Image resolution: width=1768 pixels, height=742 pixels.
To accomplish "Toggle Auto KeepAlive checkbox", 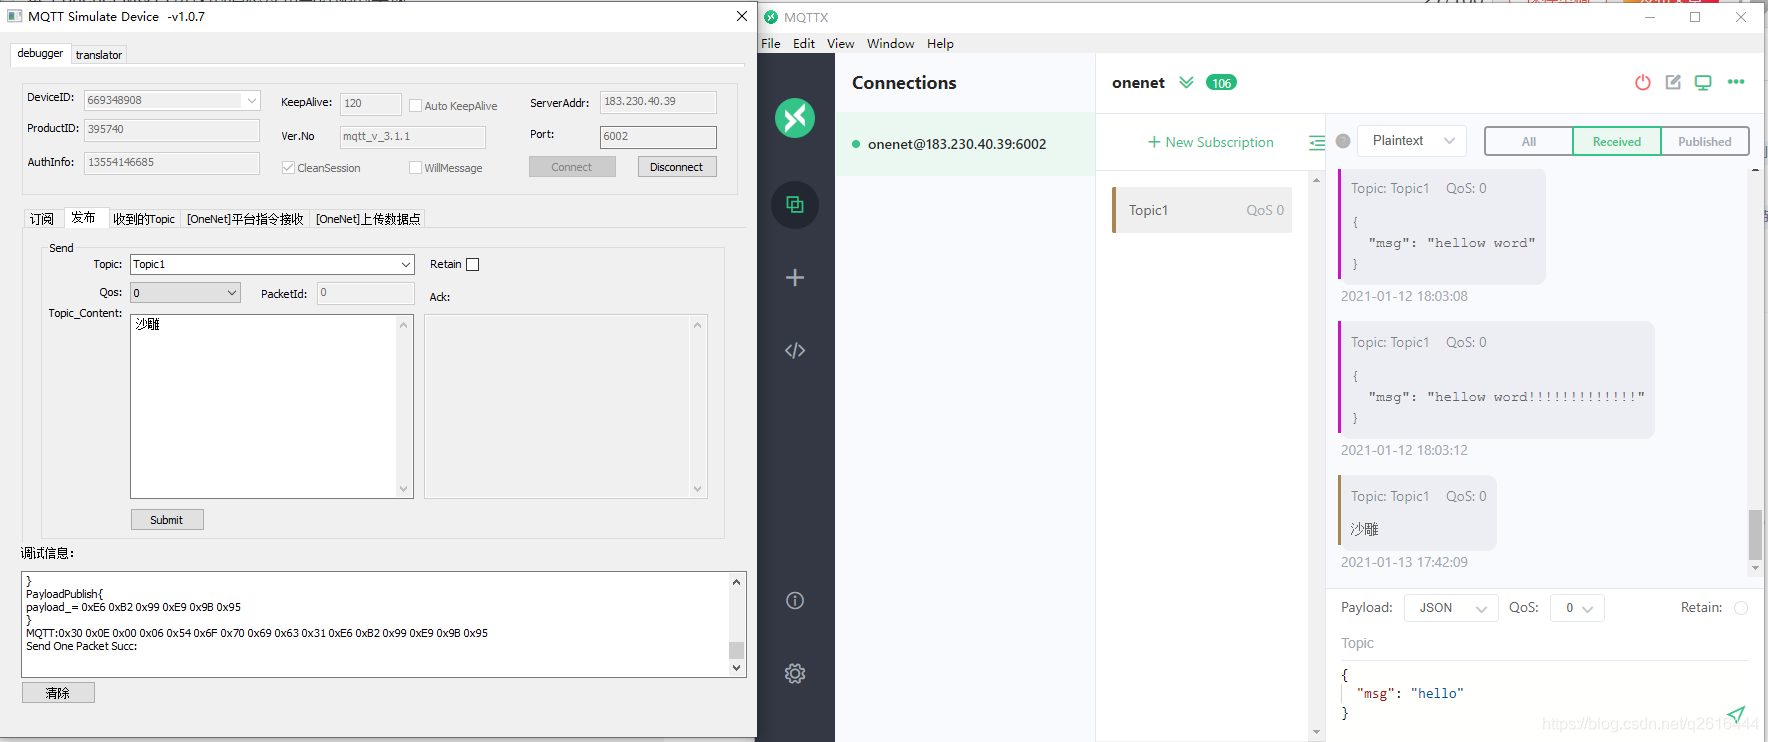I will coord(415,105).
